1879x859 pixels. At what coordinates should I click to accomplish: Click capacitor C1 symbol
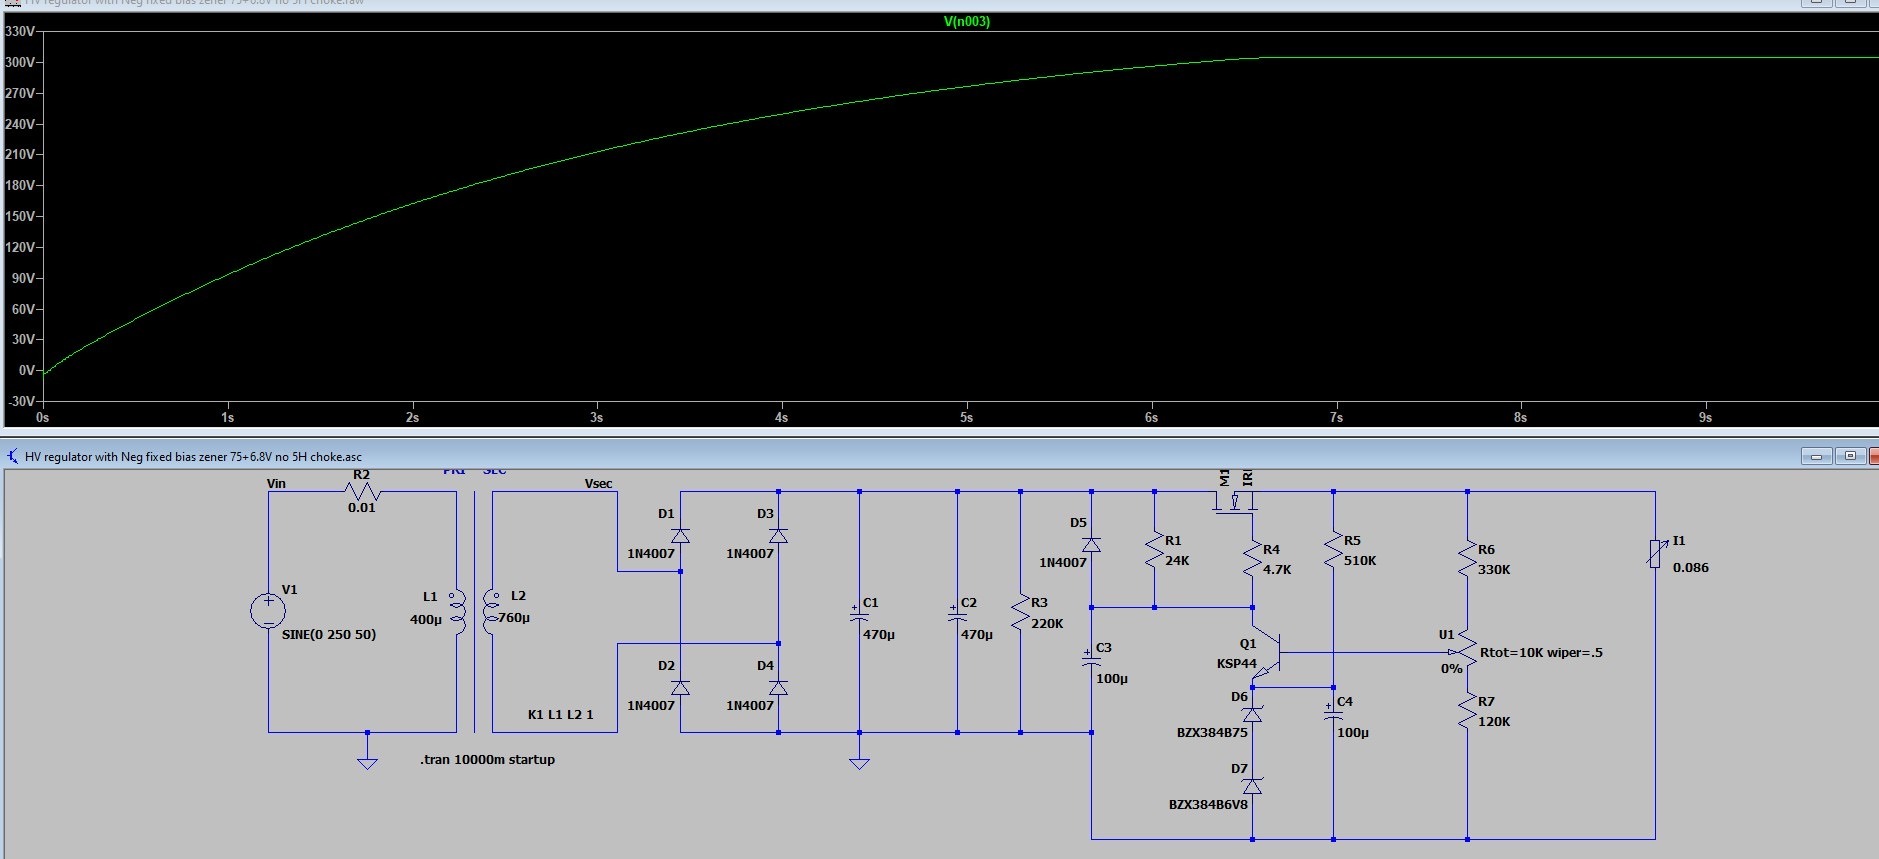pyautogui.click(x=859, y=613)
